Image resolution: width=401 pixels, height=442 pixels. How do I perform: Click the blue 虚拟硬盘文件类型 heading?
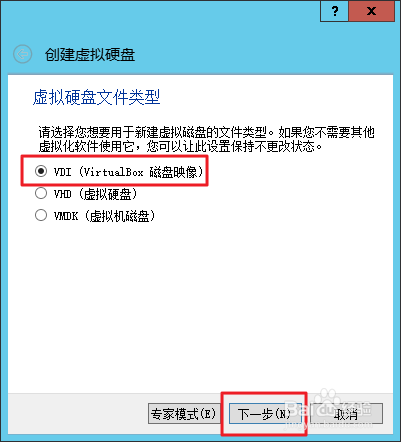tap(97, 97)
